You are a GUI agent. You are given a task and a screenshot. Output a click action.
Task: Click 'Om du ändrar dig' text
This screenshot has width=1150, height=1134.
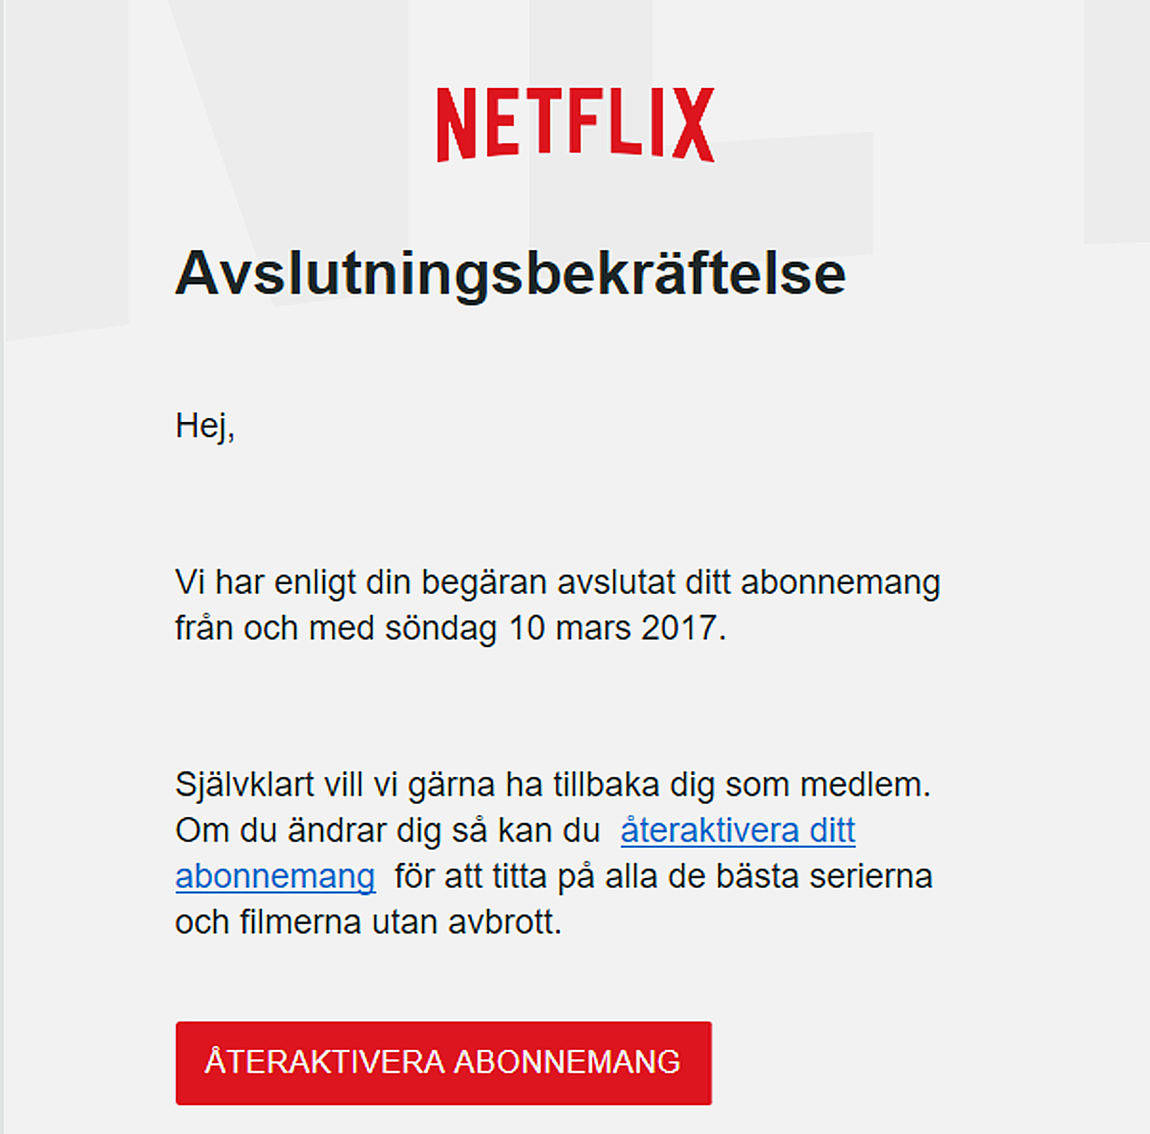[x=309, y=830]
